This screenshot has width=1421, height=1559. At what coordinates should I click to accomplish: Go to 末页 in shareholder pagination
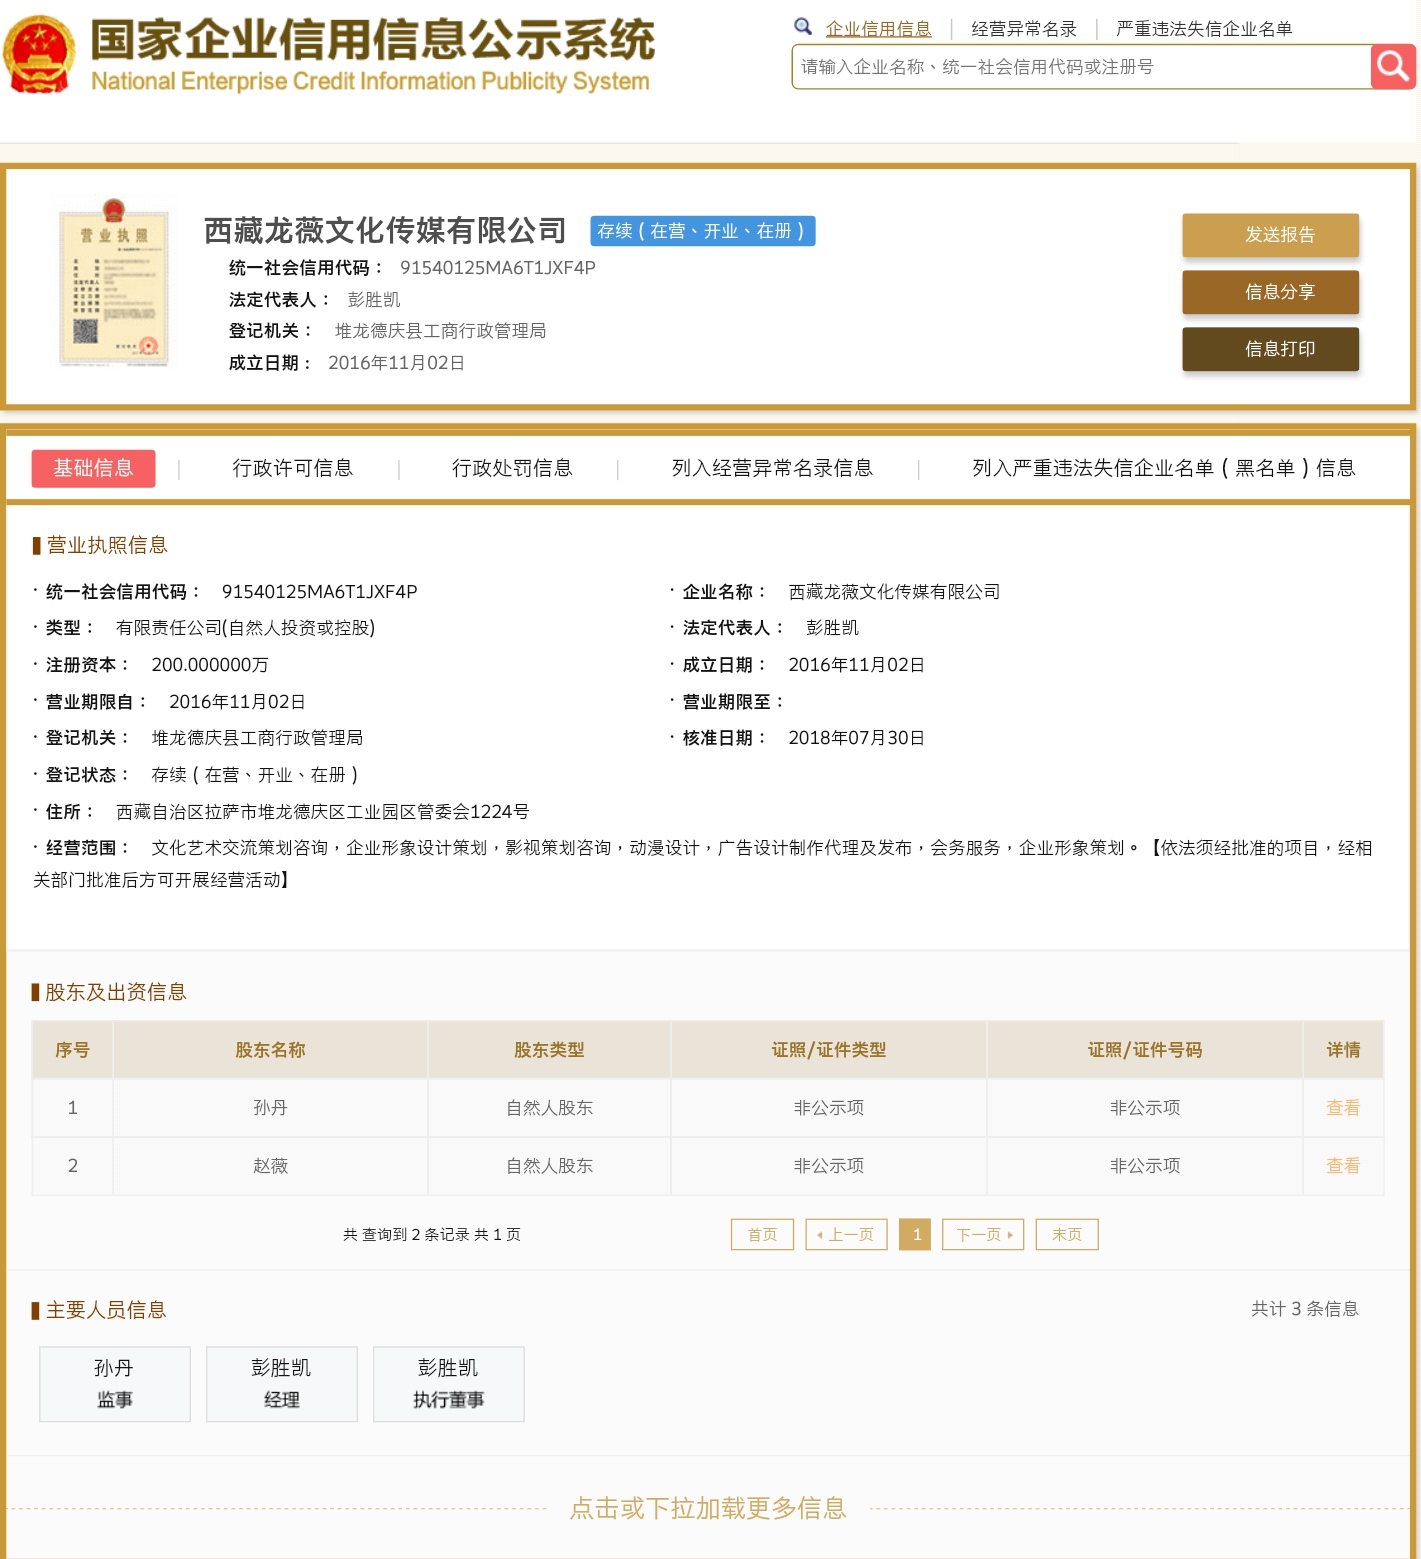(x=1066, y=1234)
